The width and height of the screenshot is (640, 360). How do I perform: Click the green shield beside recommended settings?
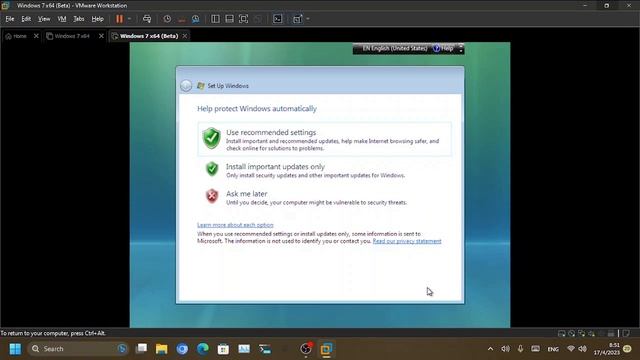211,138
